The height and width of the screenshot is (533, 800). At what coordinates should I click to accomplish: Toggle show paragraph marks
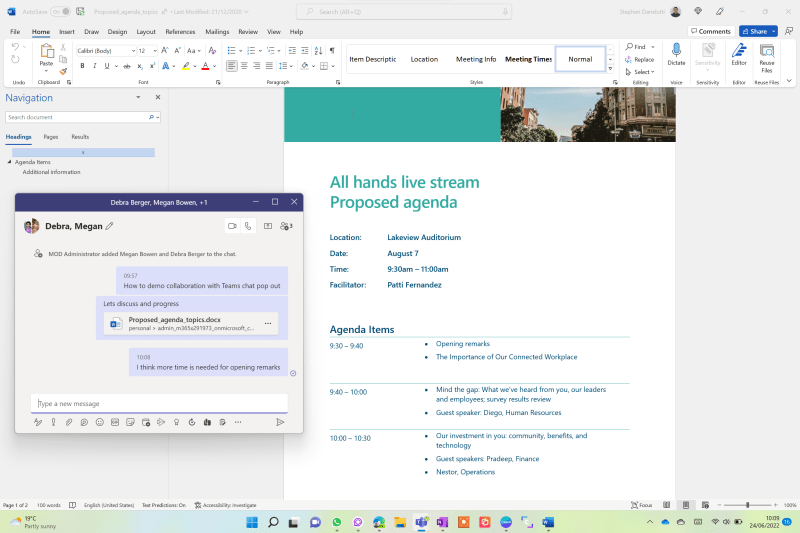click(x=332, y=49)
